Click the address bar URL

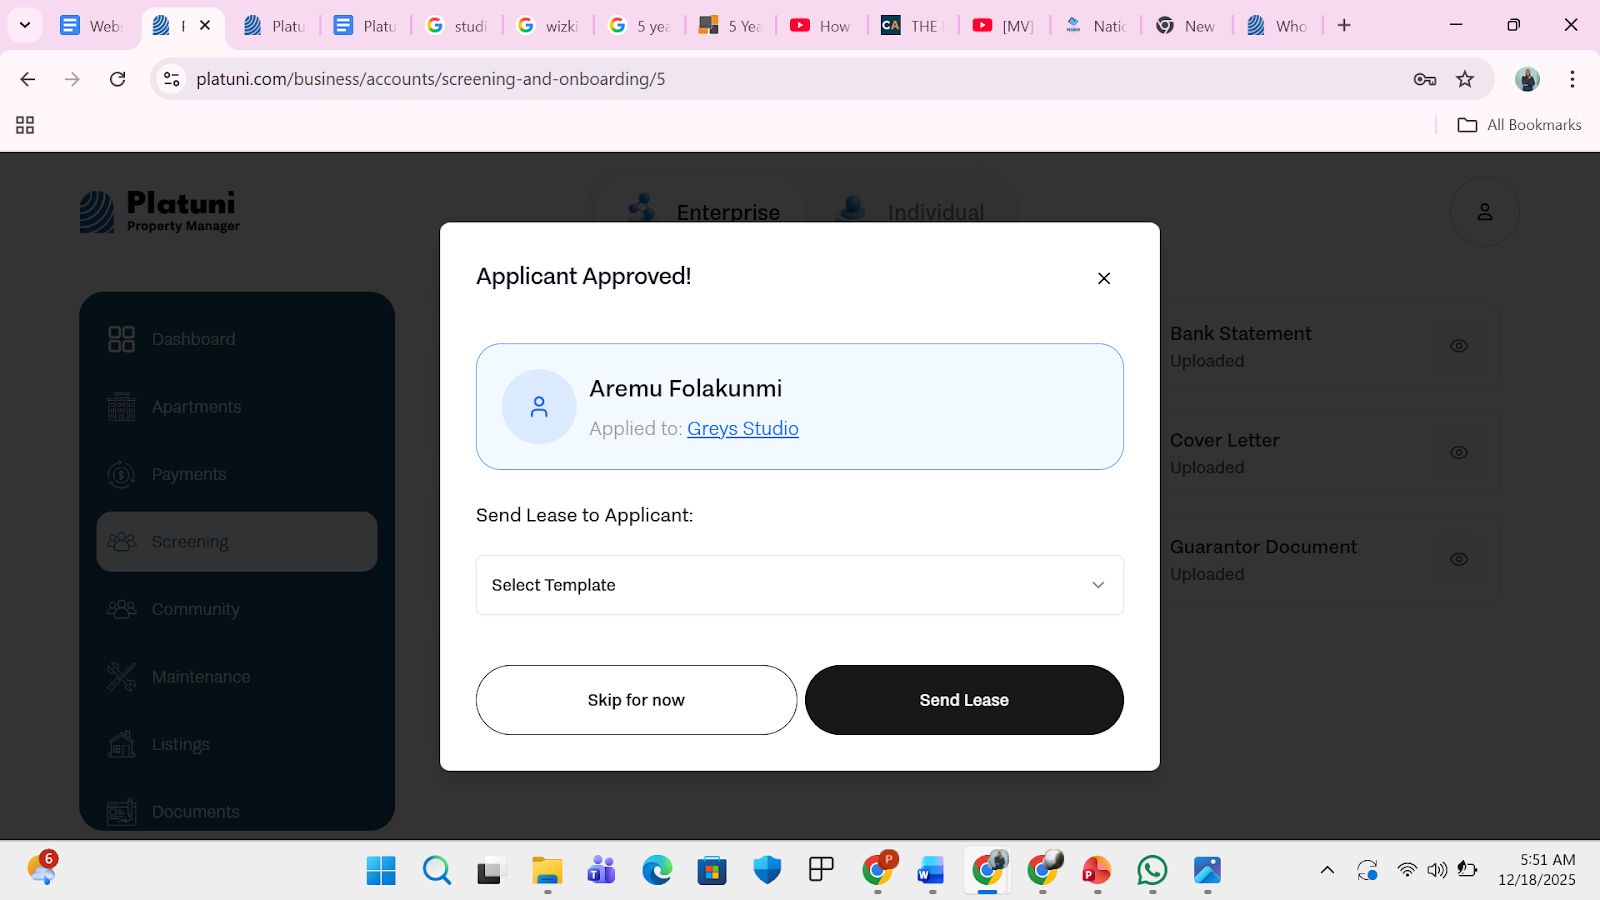point(431,79)
